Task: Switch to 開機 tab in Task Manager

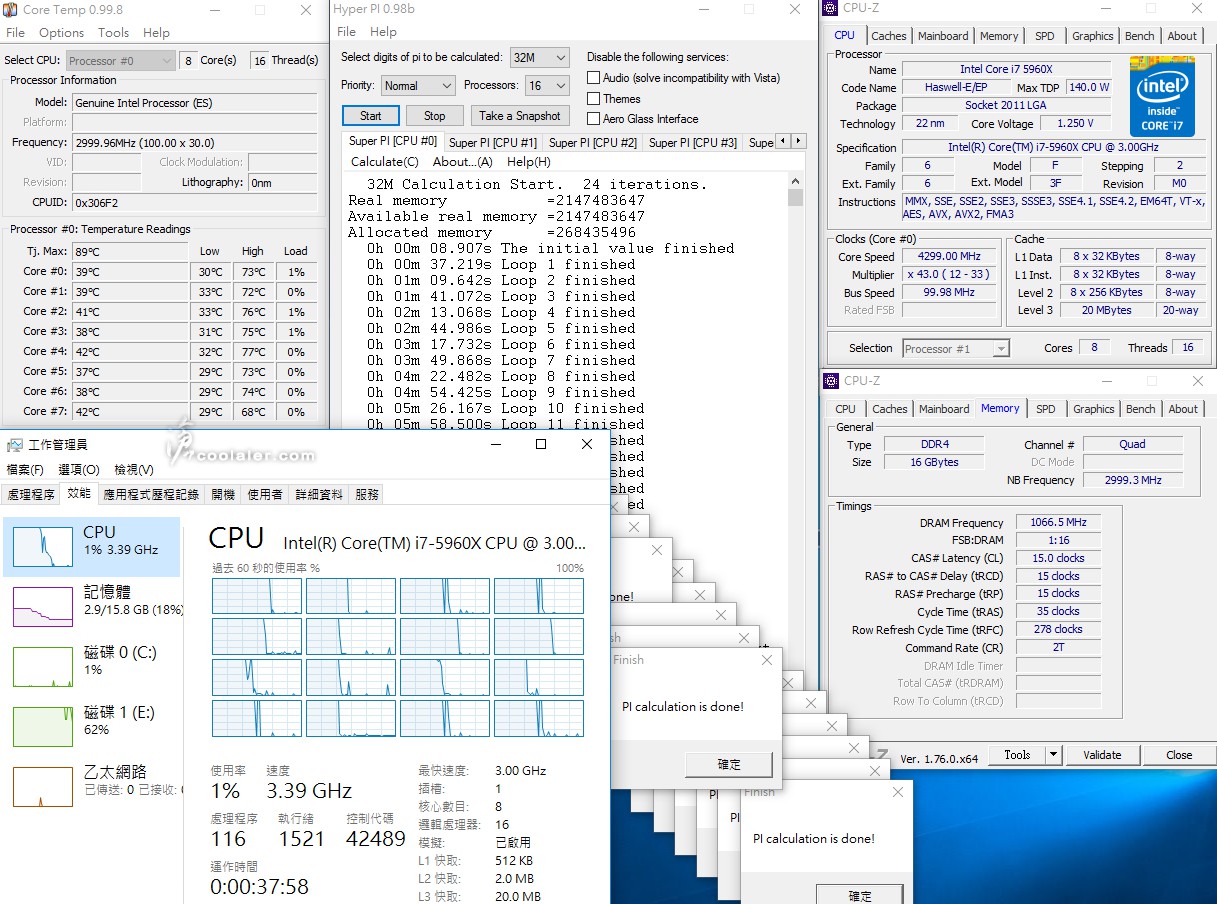Action: (223, 494)
